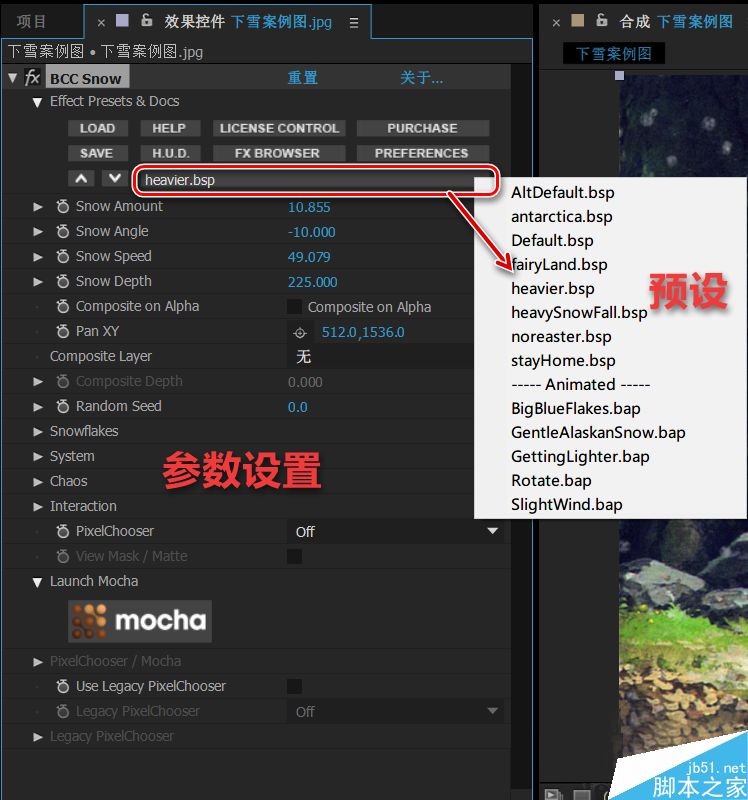Open the FX BROWSER

pos(279,153)
